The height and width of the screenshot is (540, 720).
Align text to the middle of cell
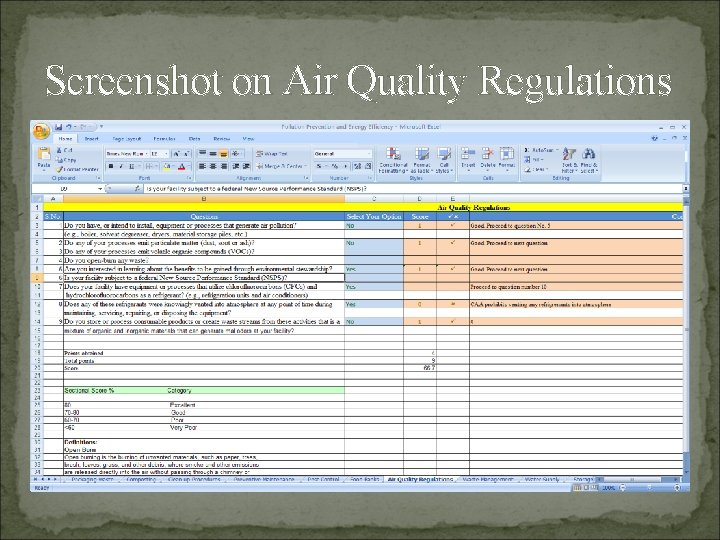click(x=213, y=153)
